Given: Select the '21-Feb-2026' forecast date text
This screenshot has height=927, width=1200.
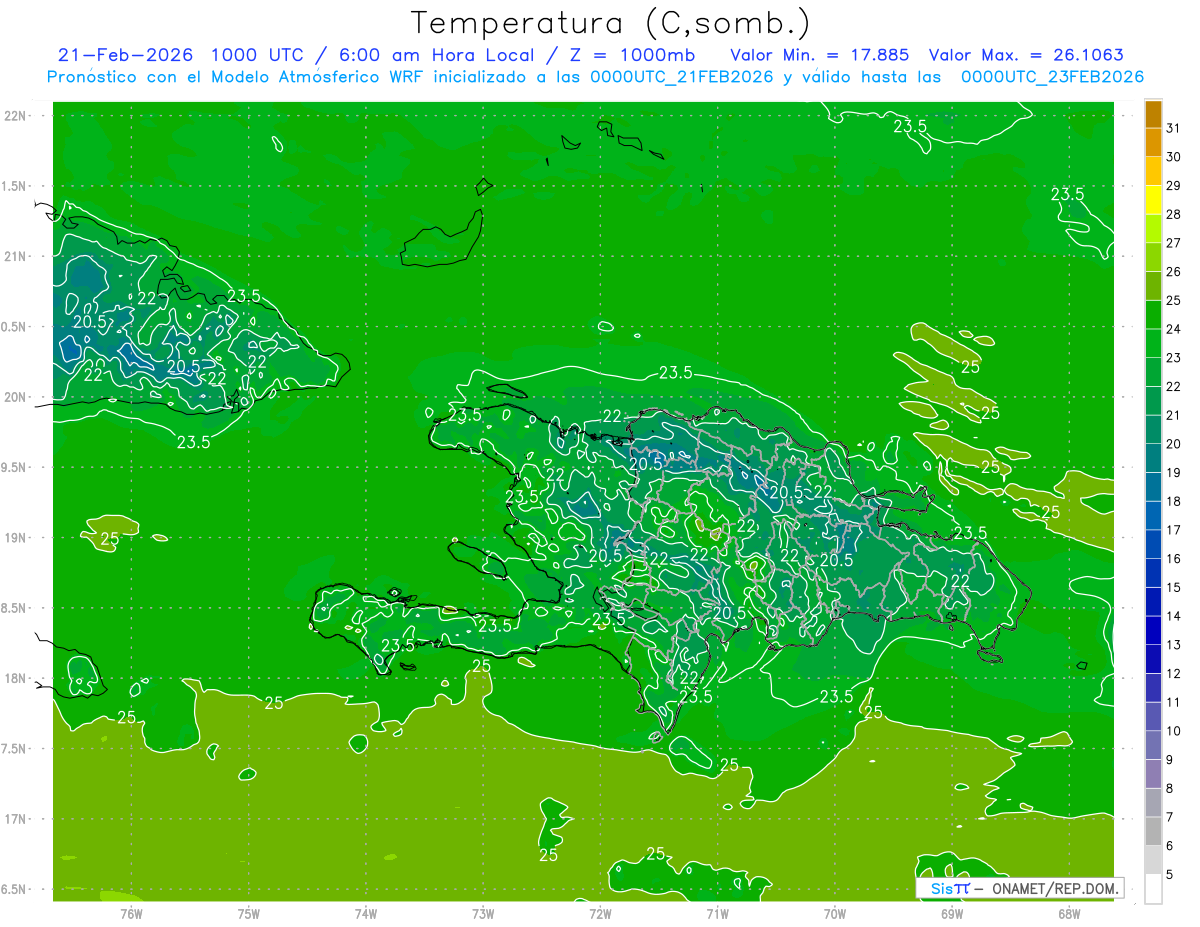Looking at the screenshot, I should pos(126,55).
